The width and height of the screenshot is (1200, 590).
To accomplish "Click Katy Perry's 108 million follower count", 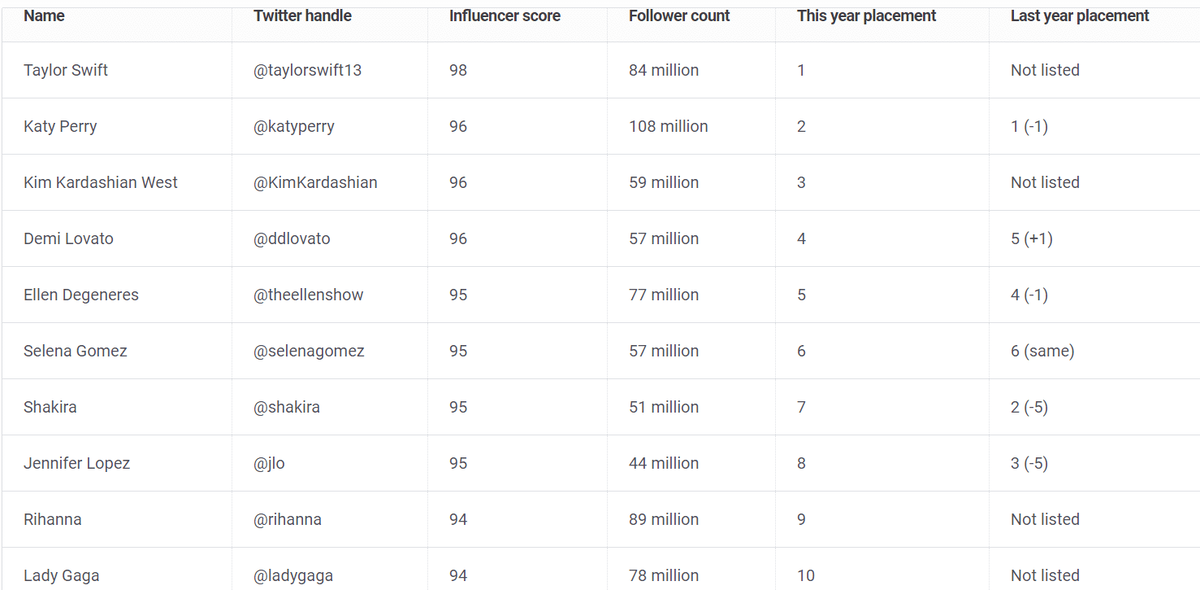I will (x=668, y=126).
